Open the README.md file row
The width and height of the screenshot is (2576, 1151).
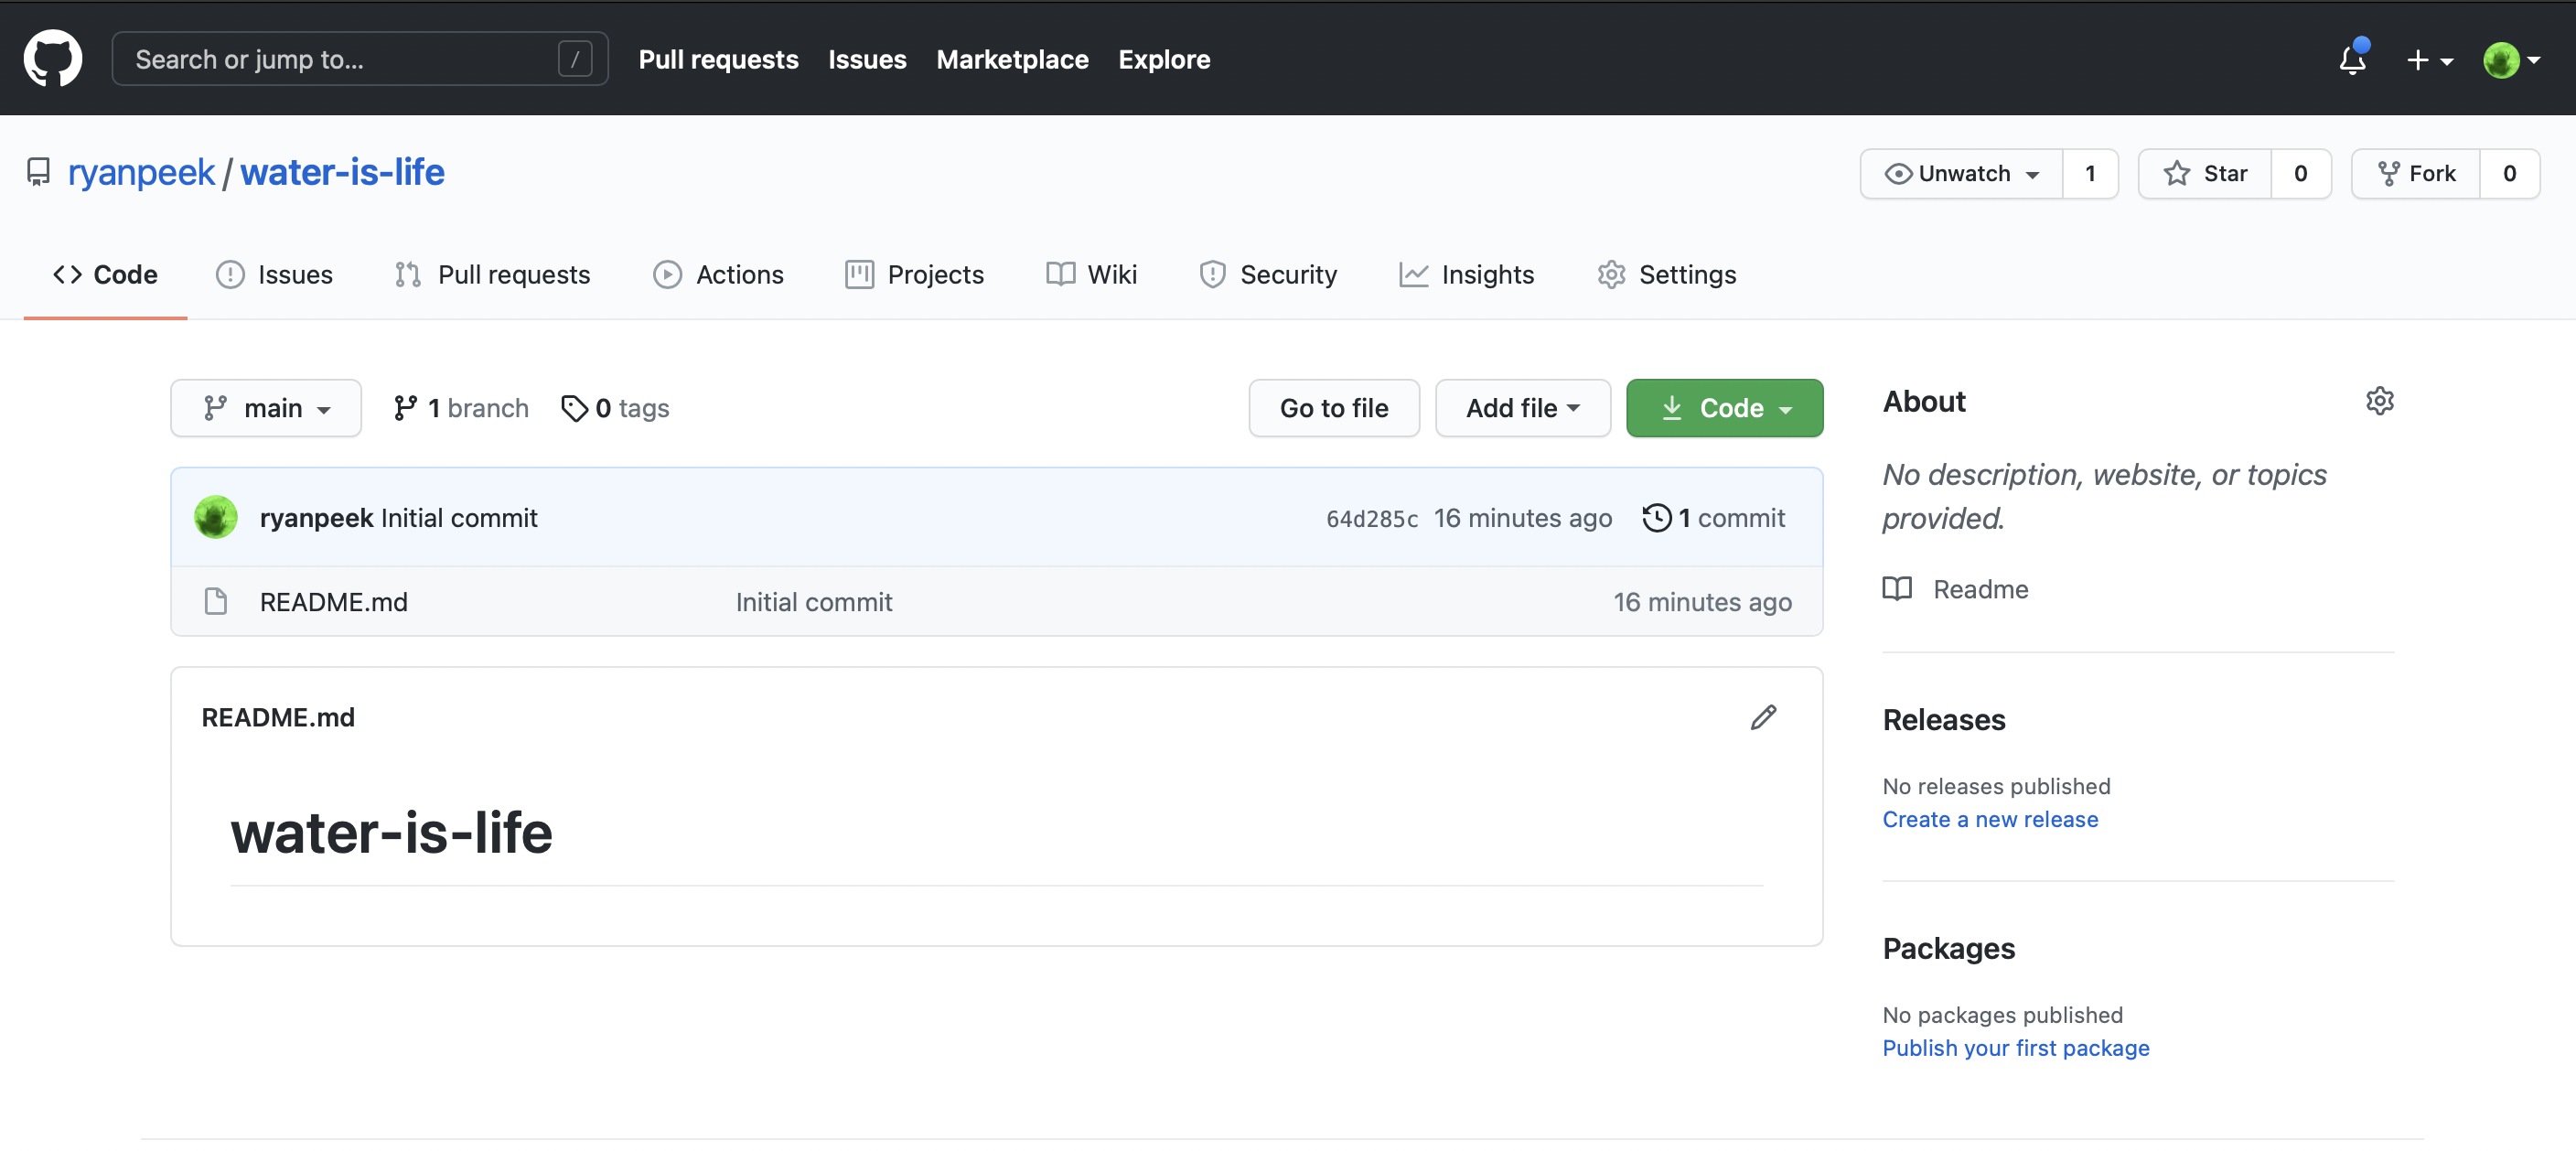[x=997, y=602]
